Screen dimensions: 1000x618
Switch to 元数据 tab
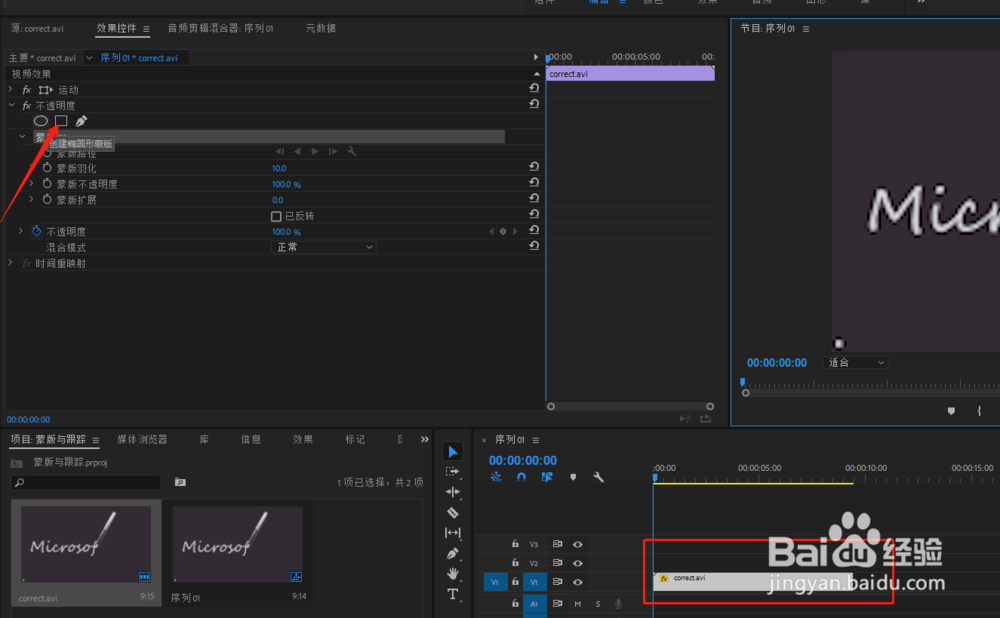(321, 28)
